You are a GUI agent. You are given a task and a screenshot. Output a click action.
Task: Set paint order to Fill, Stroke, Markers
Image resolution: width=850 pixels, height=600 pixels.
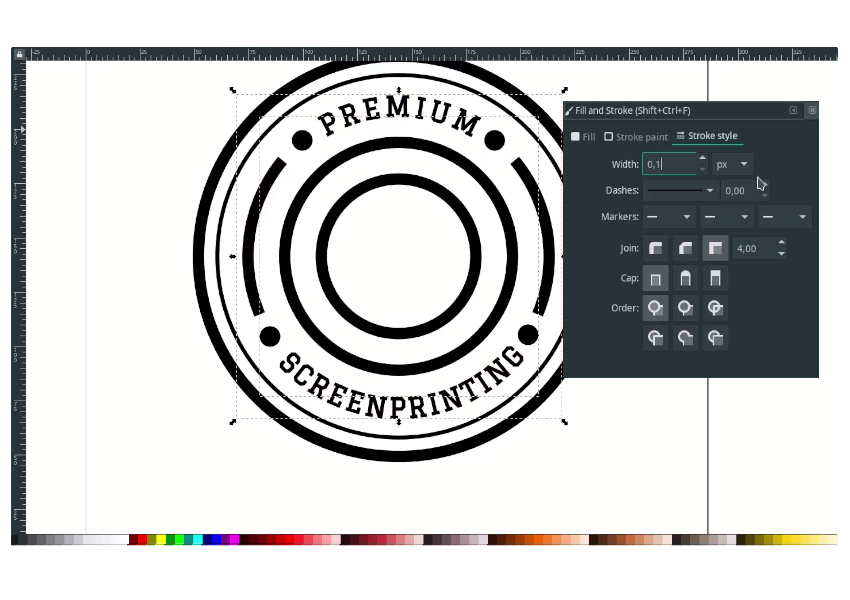click(656, 308)
